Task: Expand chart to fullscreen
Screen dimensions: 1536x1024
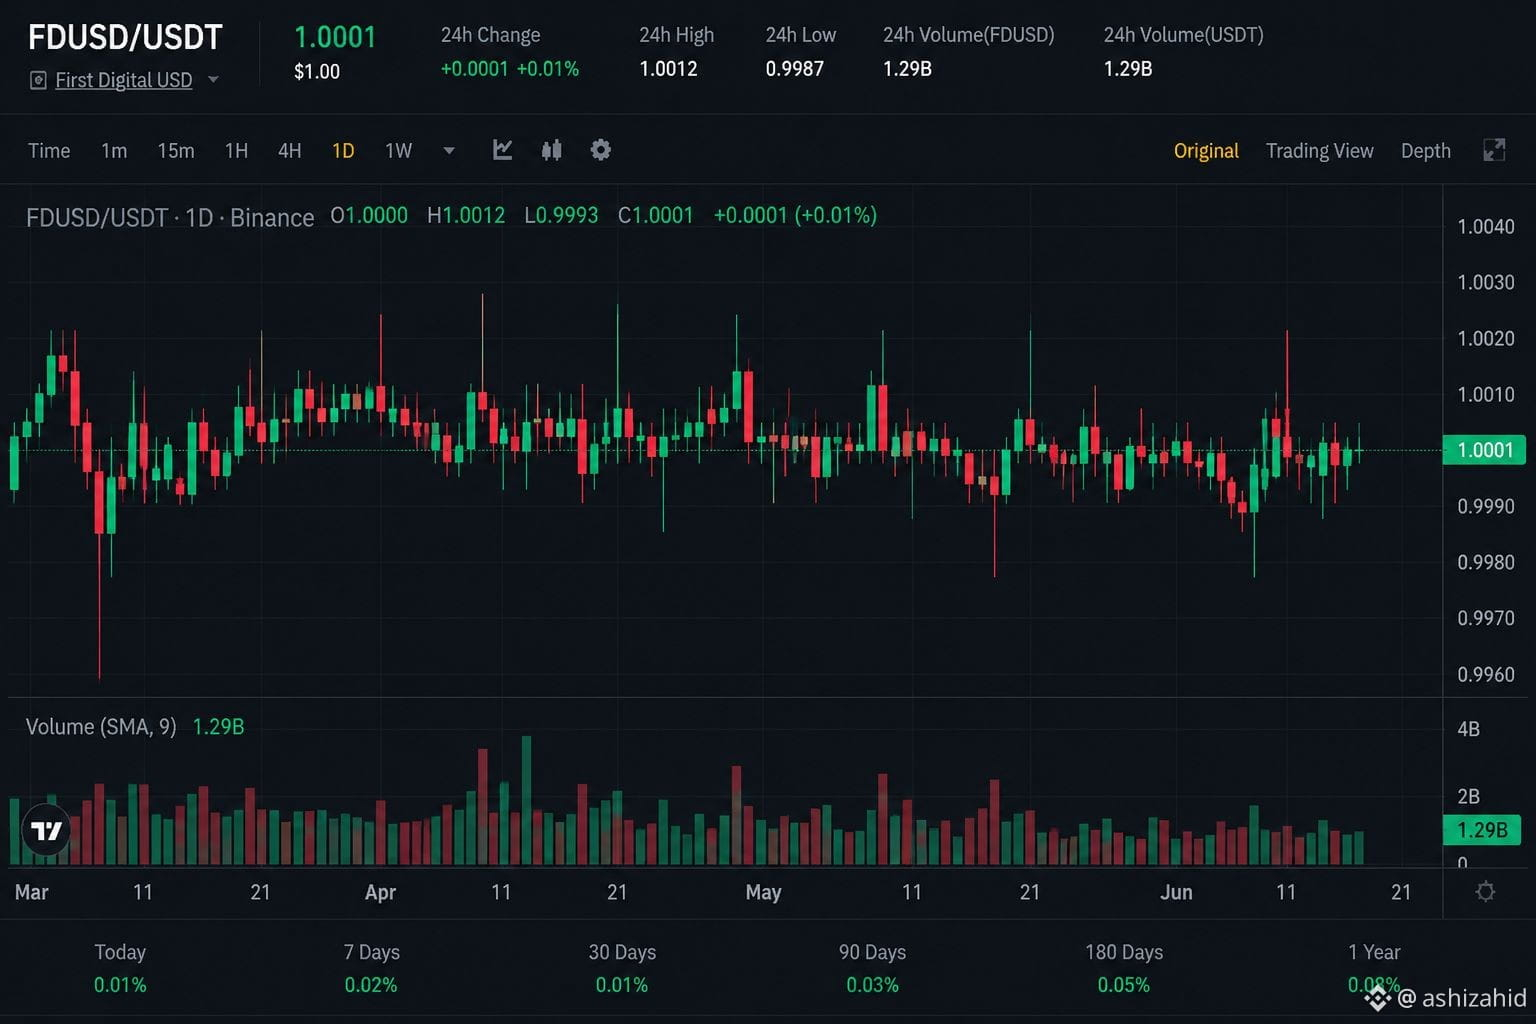Action: point(1494,150)
